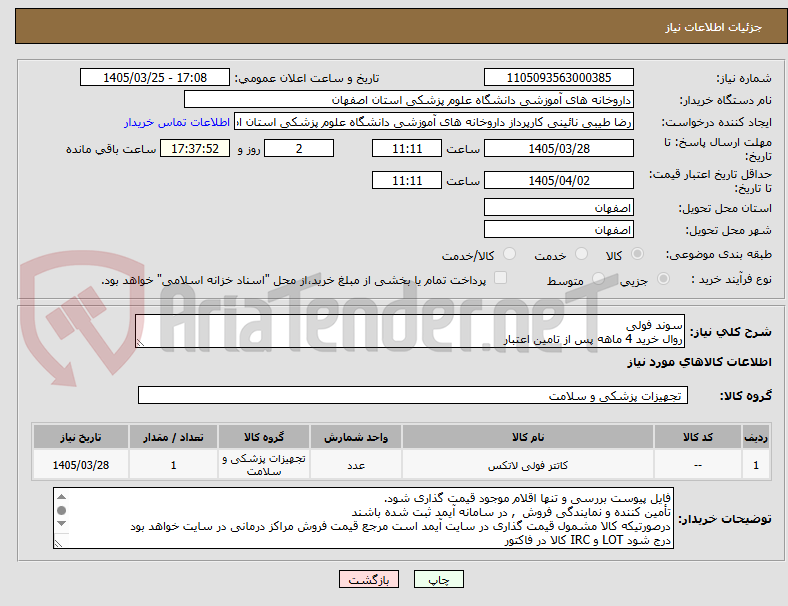Click the remaining days field showing 2

pos(299,149)
